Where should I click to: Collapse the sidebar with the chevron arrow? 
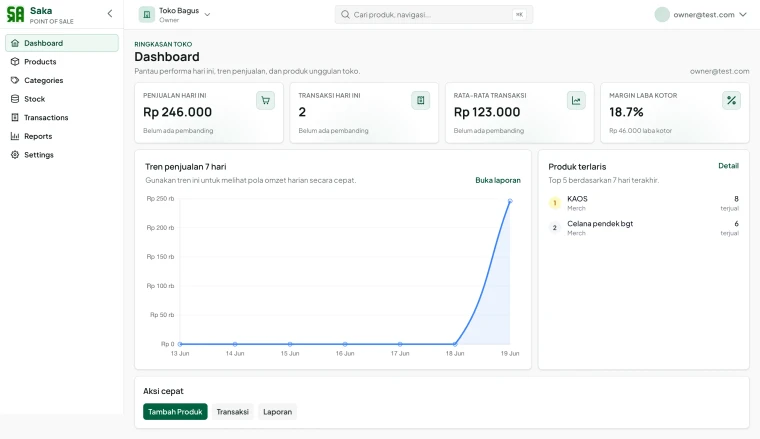tap(110, 14)
